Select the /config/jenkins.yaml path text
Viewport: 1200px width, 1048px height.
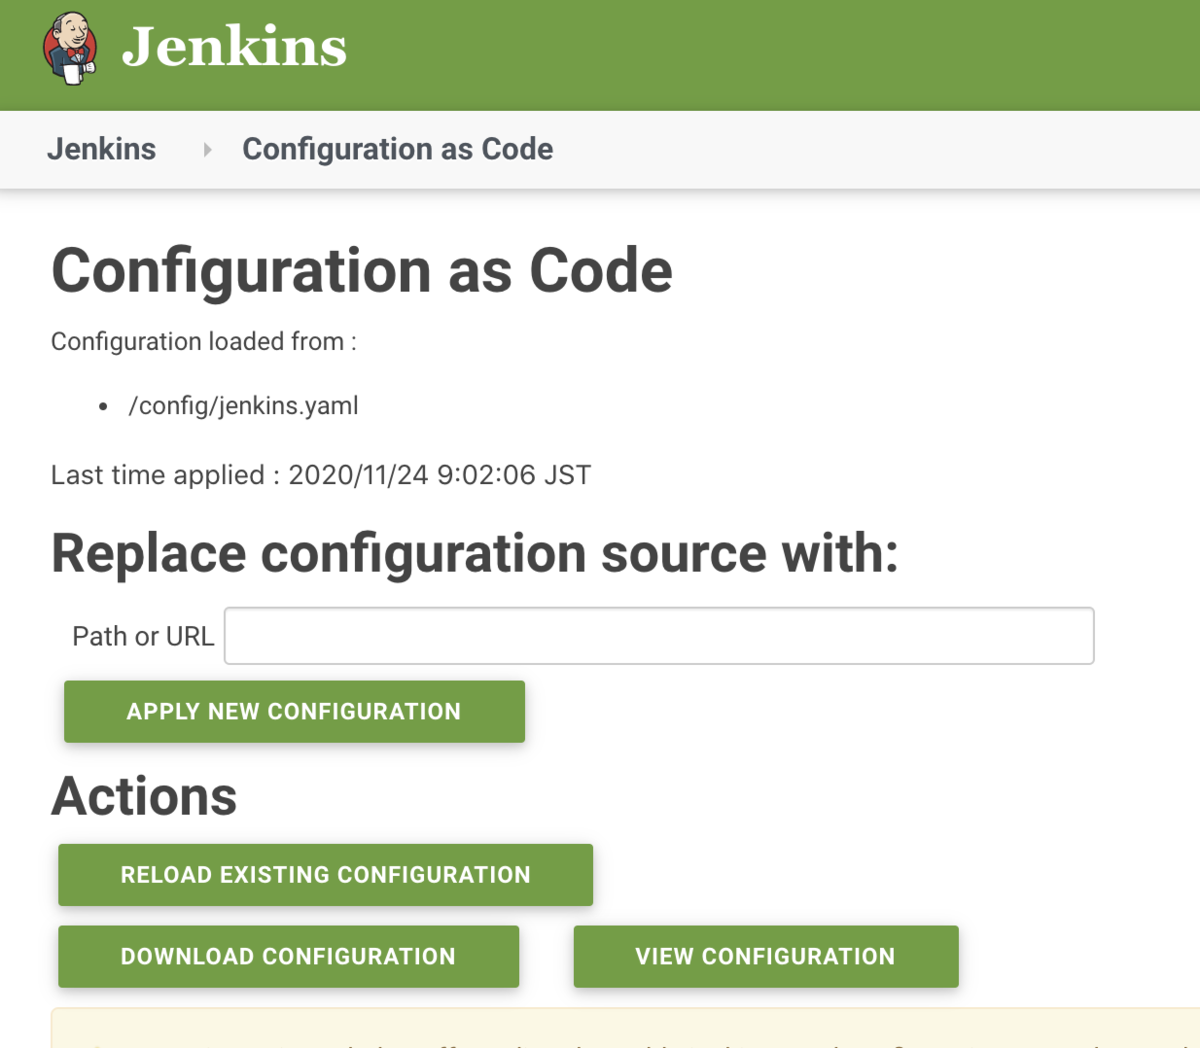tap(243, 406)
